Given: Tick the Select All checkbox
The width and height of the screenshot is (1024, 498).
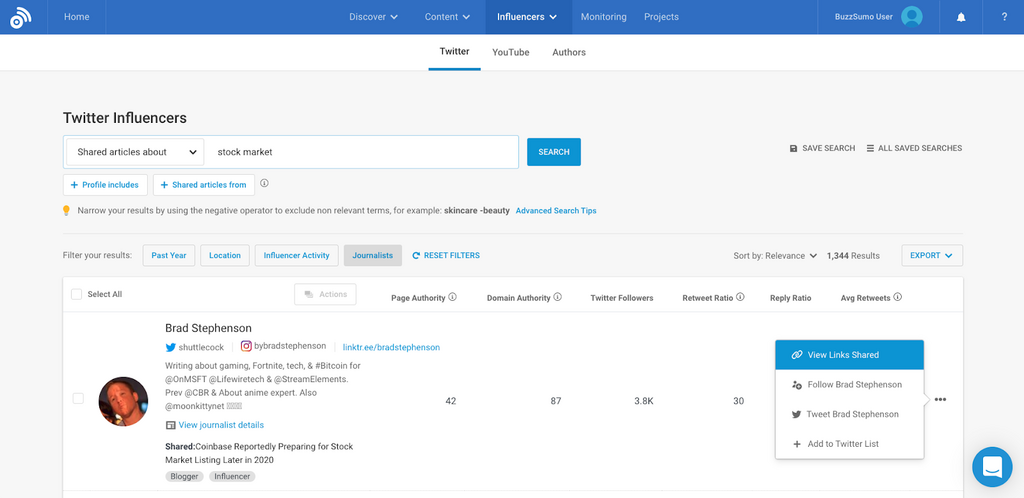Looking at the screenshot, I should (x=77, y=294).
